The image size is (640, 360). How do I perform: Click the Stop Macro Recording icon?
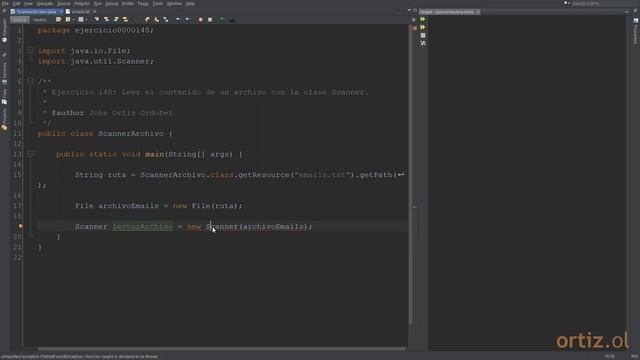click(x=210, y=20)
